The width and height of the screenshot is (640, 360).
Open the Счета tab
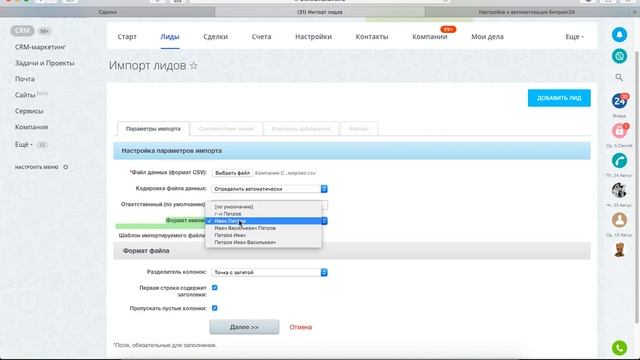(261, 37)
